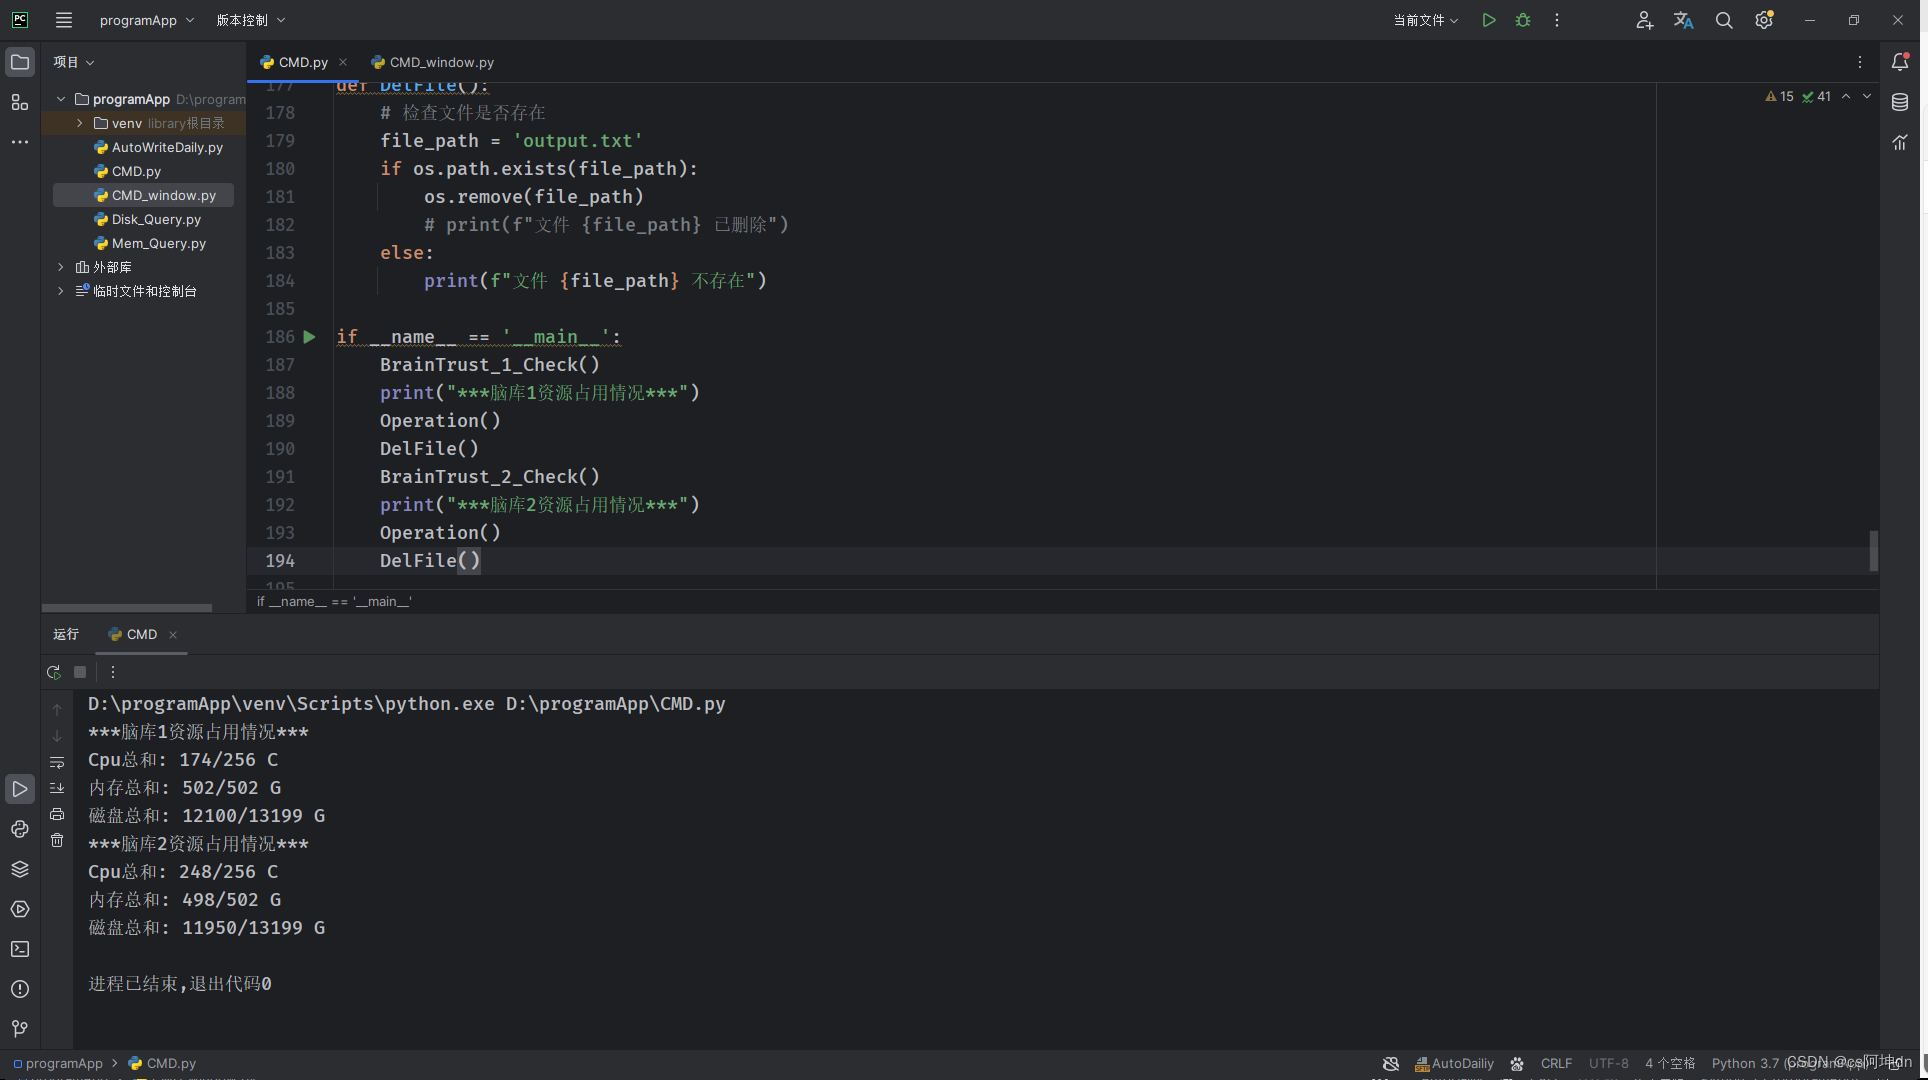Image resolution: width=1928 pixels, height=1080 pixels.
Task: Toggle scroll to end in console
Action: 57,788
